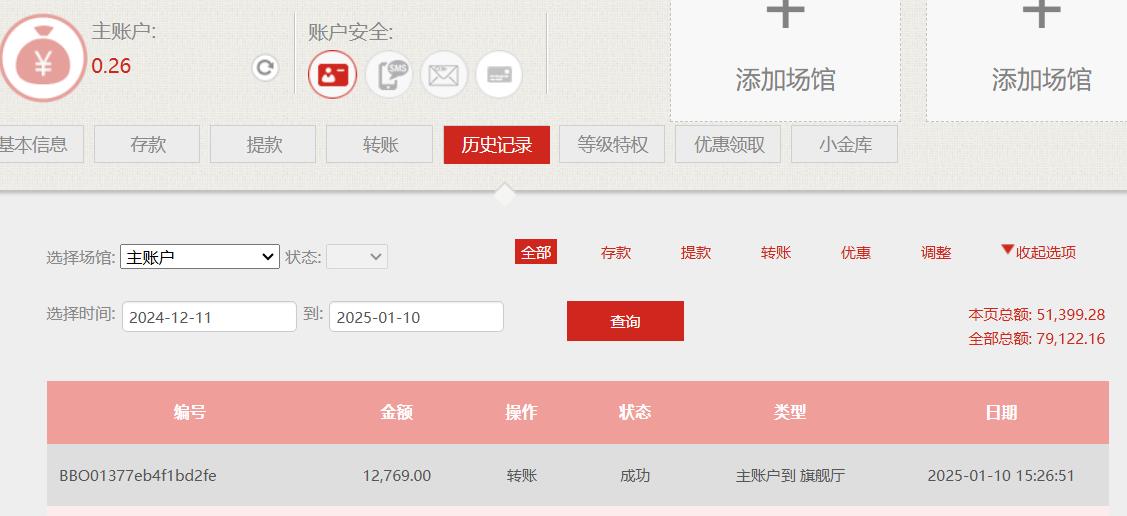Collapse options via 收起选项
Image resolution: width=1127 pixels, height=516 pixels.
(1039, 252)
